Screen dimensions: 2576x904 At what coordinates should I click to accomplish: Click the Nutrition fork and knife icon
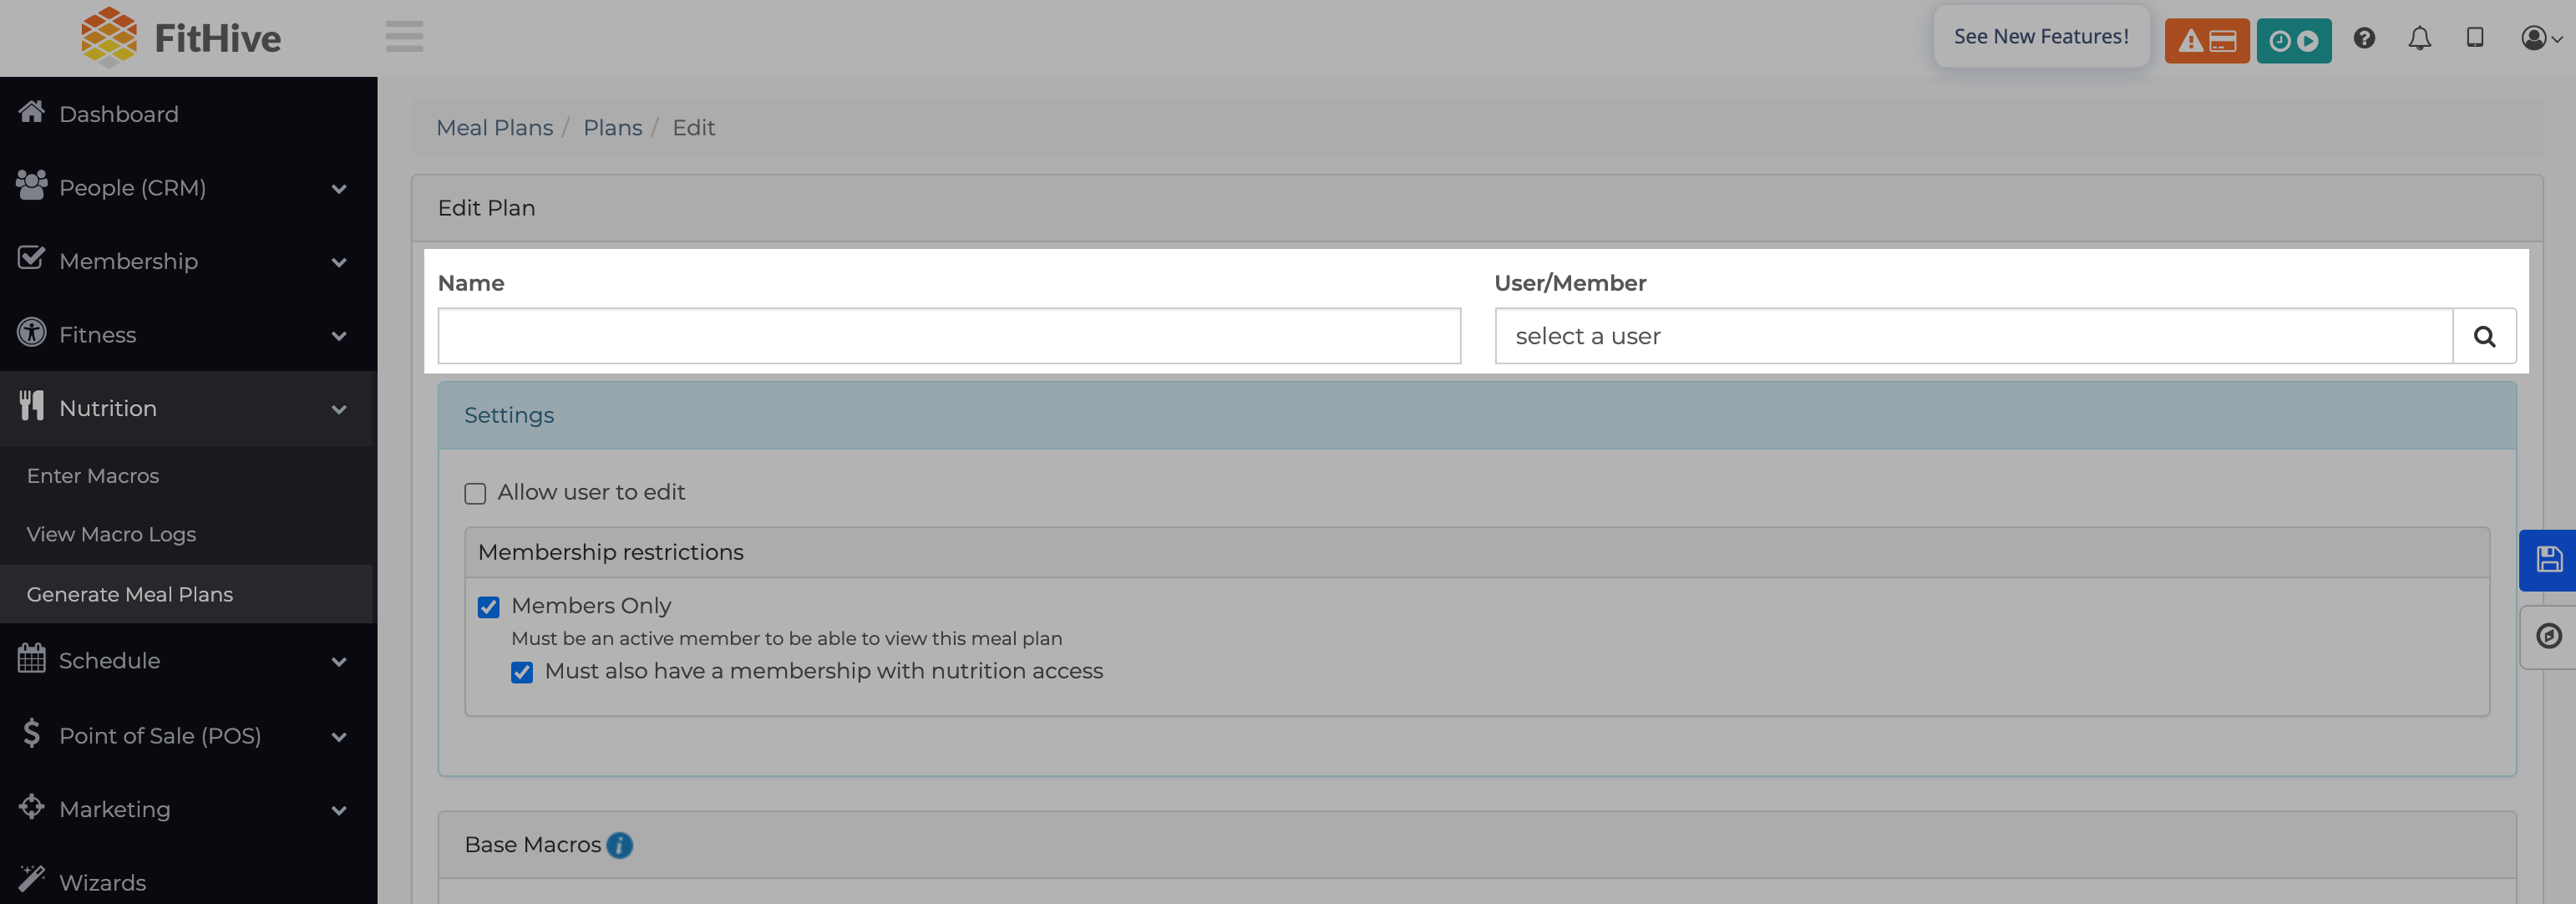pyautogui.click(x=32, y=405)
